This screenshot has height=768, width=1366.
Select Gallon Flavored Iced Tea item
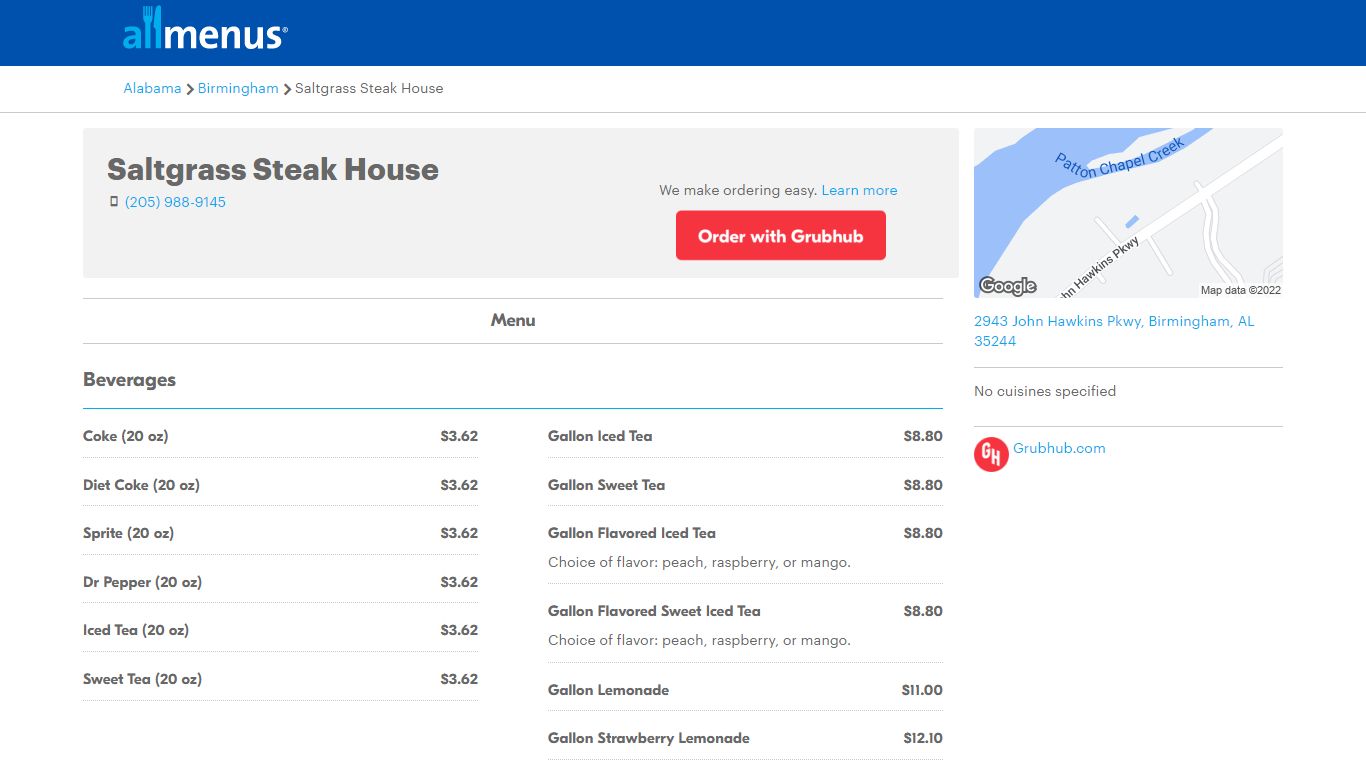tap(632, 533)
